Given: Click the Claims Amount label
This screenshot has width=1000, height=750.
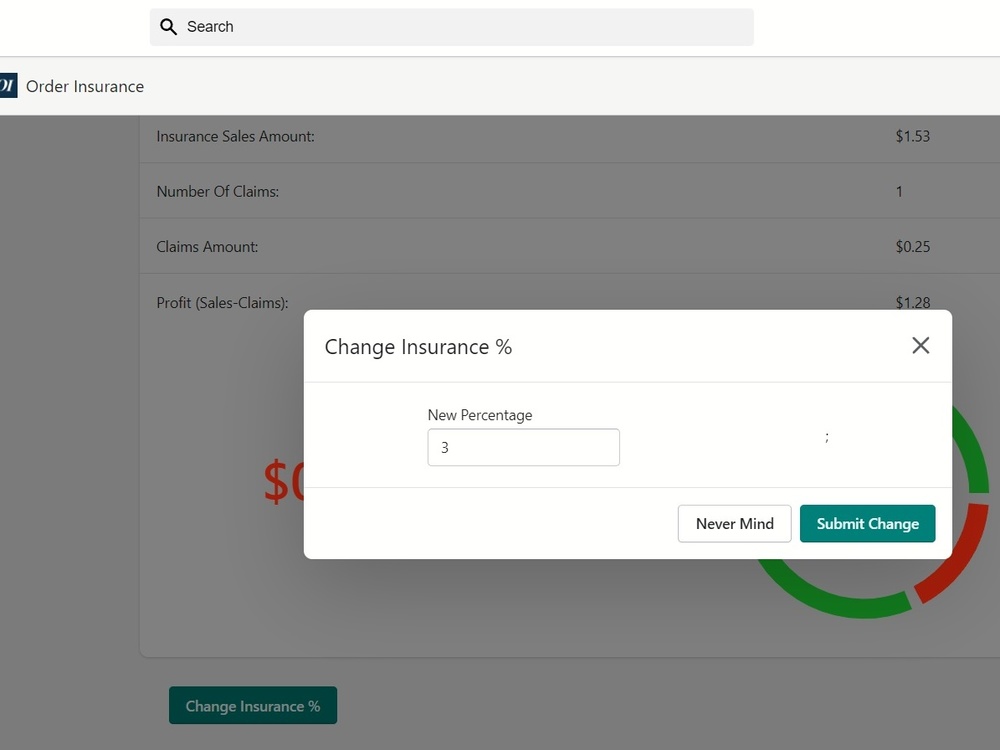Looking at the screenshot, I should tap(207, 247).
